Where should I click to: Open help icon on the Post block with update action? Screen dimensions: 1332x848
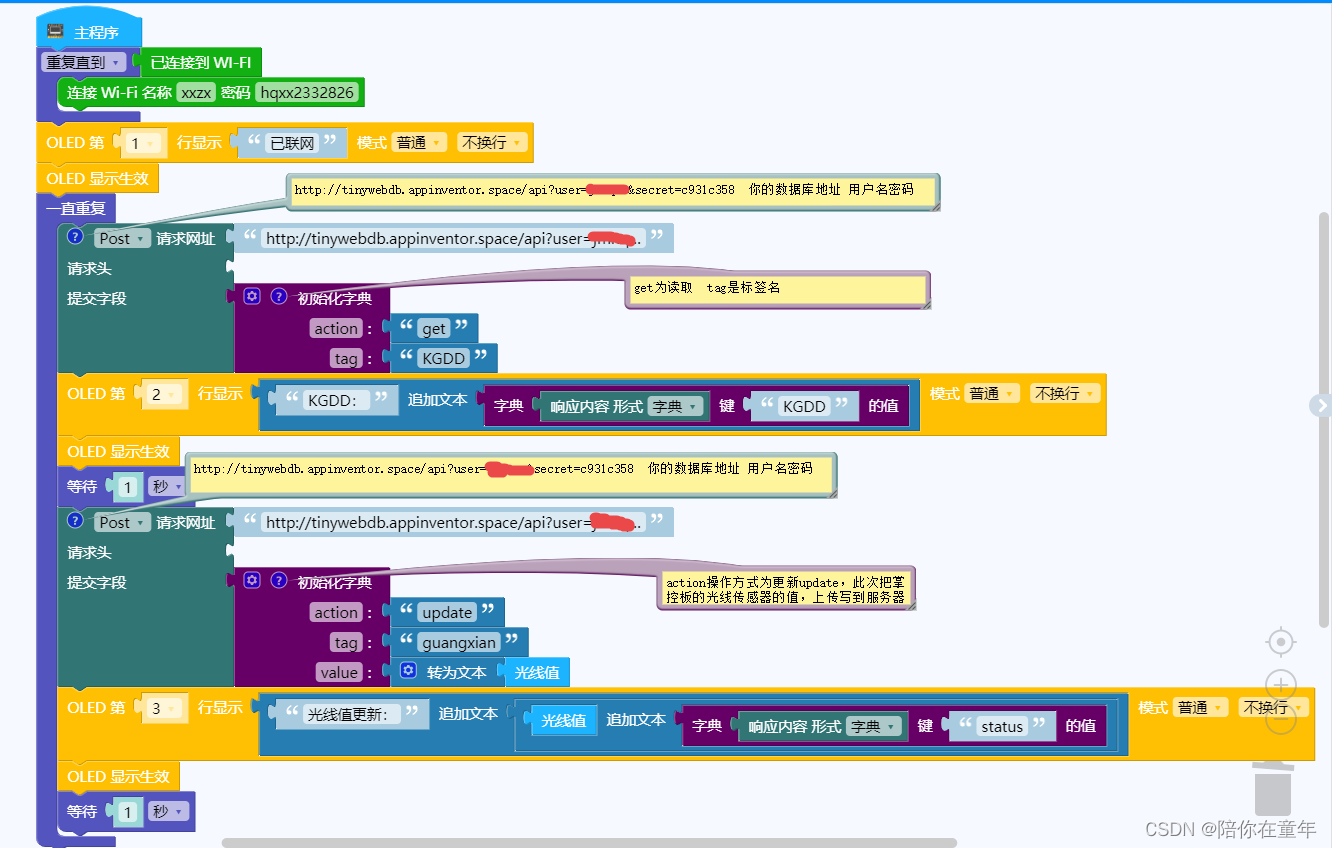(x=75, y=521)
